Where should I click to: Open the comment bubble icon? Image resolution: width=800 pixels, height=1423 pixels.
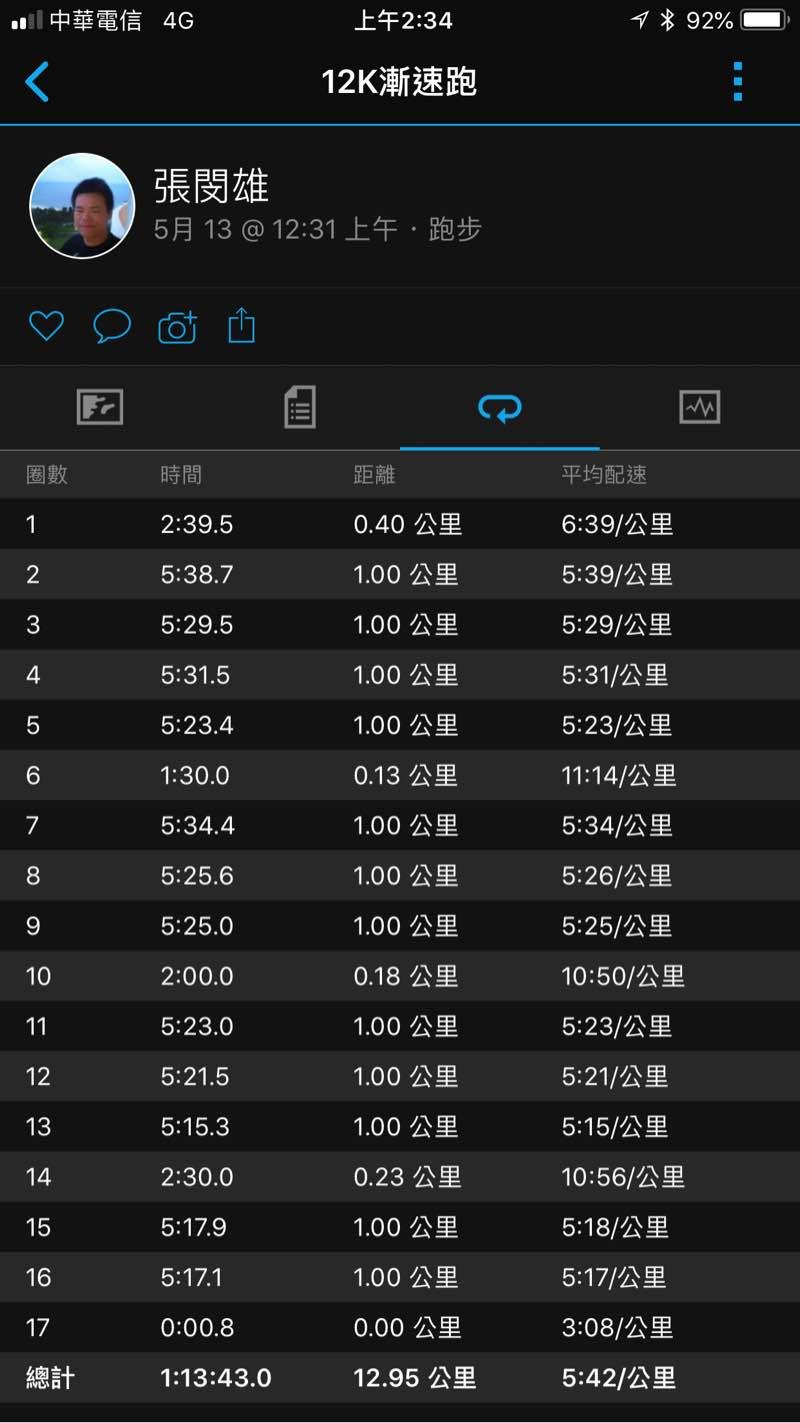click(x=112, y=326)
